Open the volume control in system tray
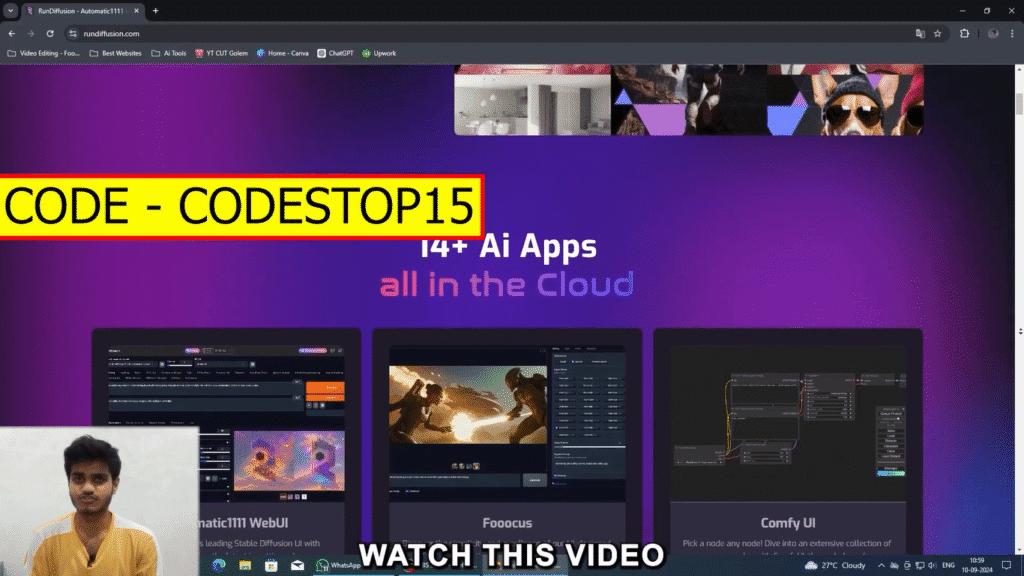Image resolution: width=1024 pixels, height=576 pixels. coord(932,566)
